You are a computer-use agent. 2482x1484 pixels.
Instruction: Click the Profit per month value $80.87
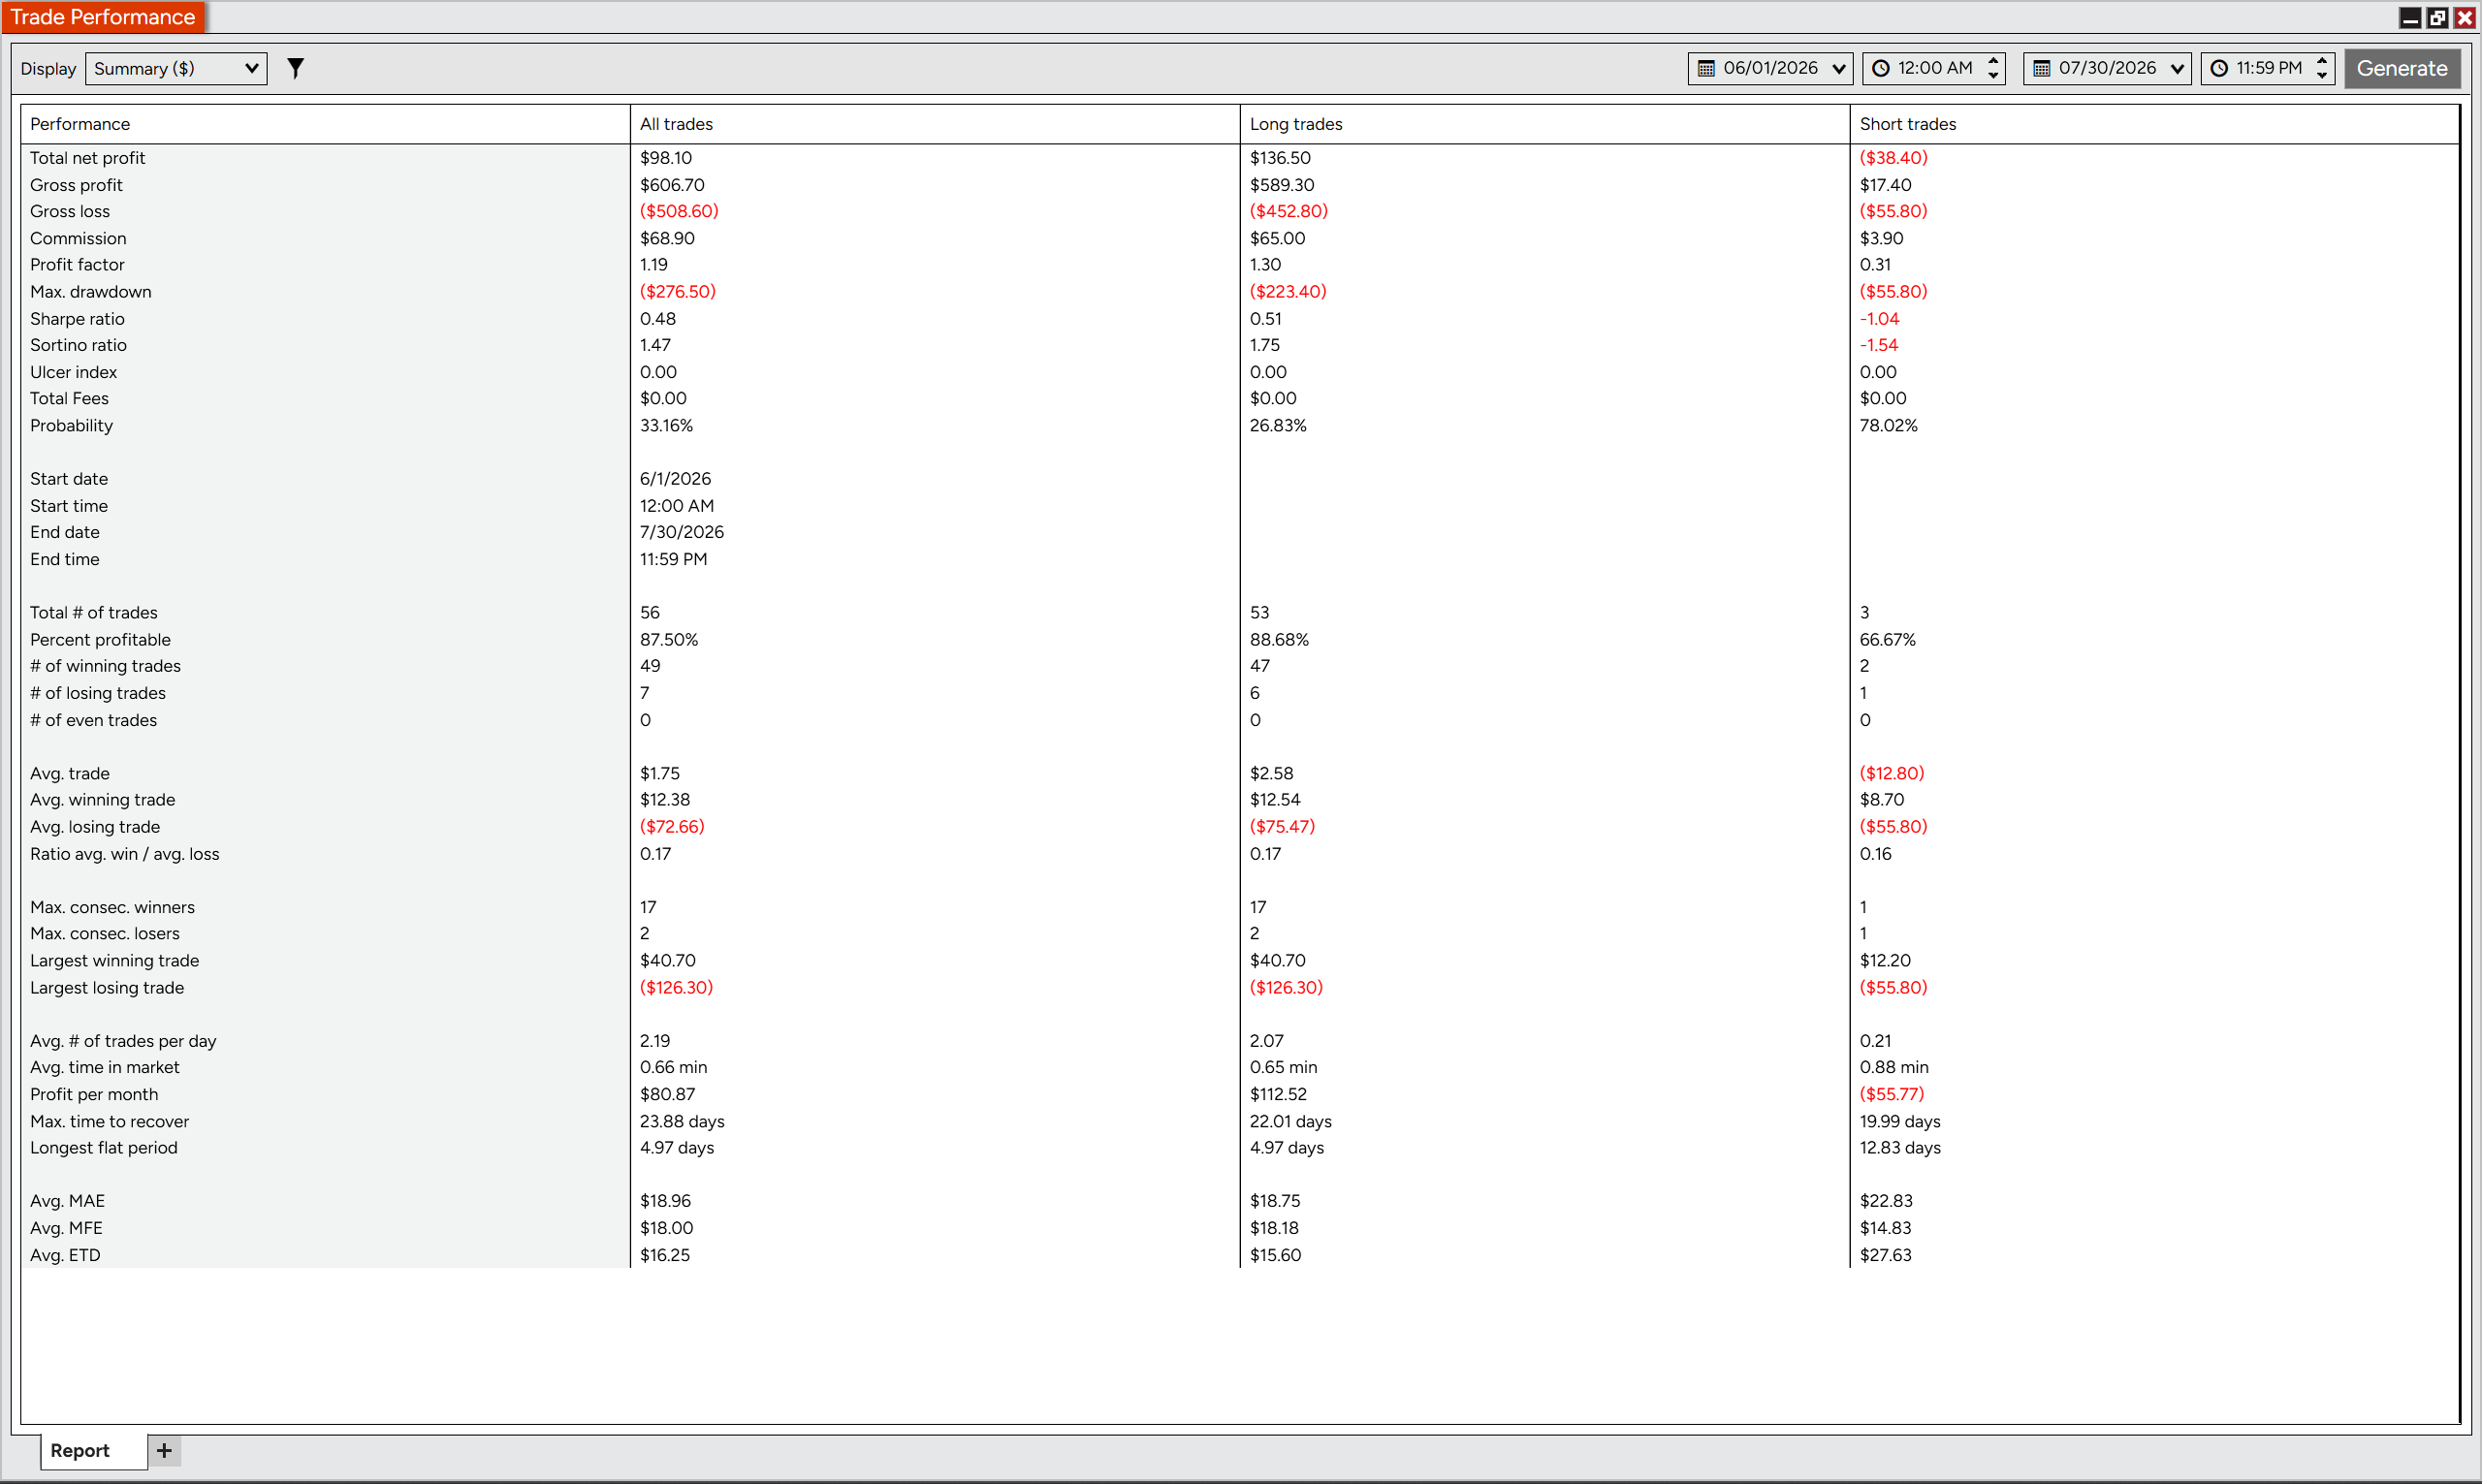[x=667, y=1094]
